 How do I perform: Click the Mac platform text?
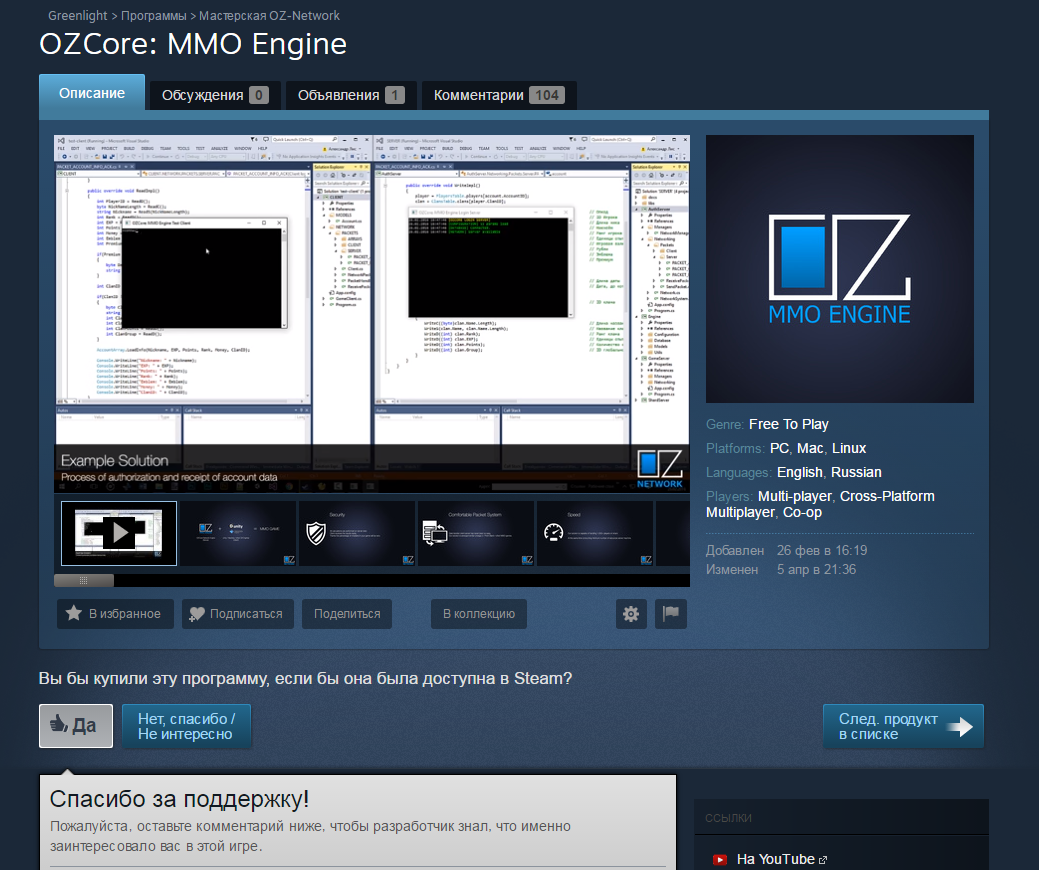point(810,449)
